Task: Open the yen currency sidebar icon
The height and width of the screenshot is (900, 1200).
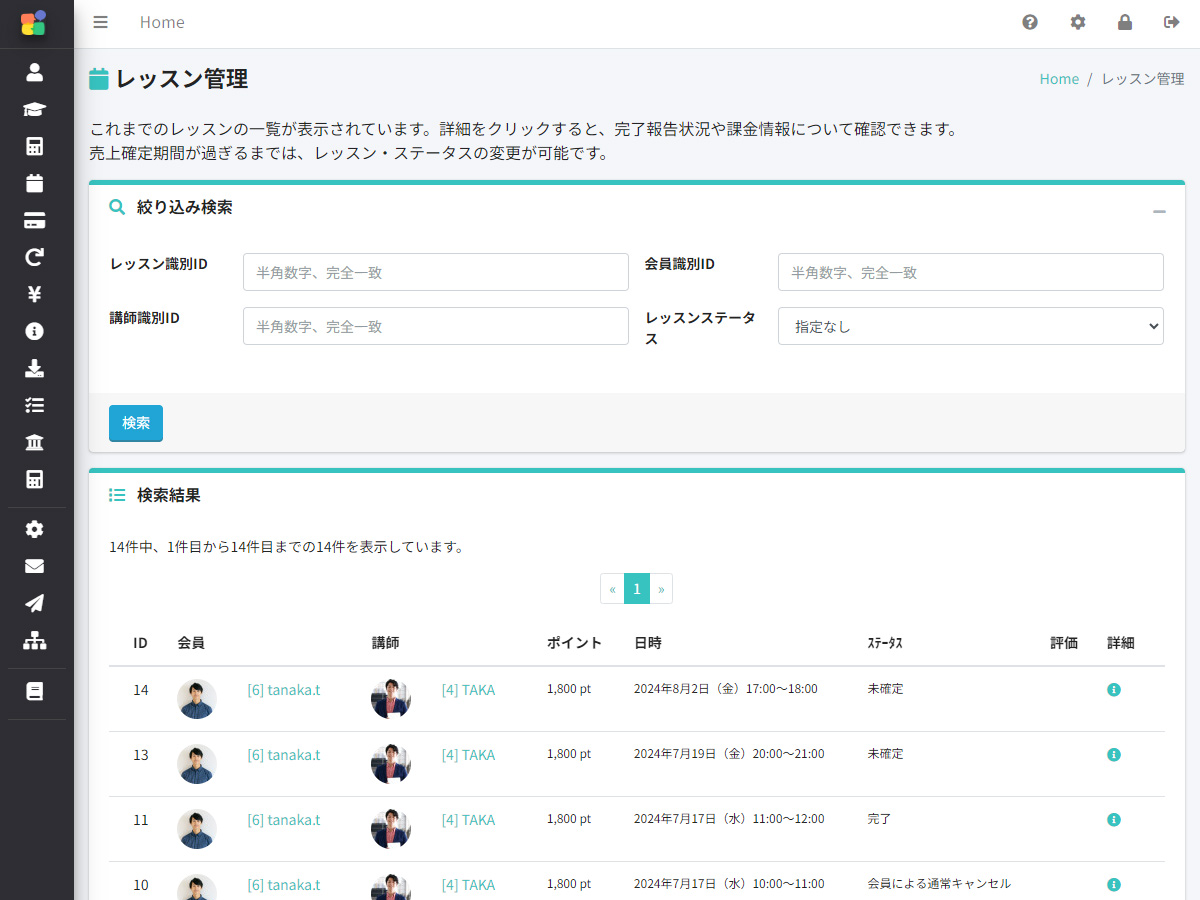Action: 35,294
